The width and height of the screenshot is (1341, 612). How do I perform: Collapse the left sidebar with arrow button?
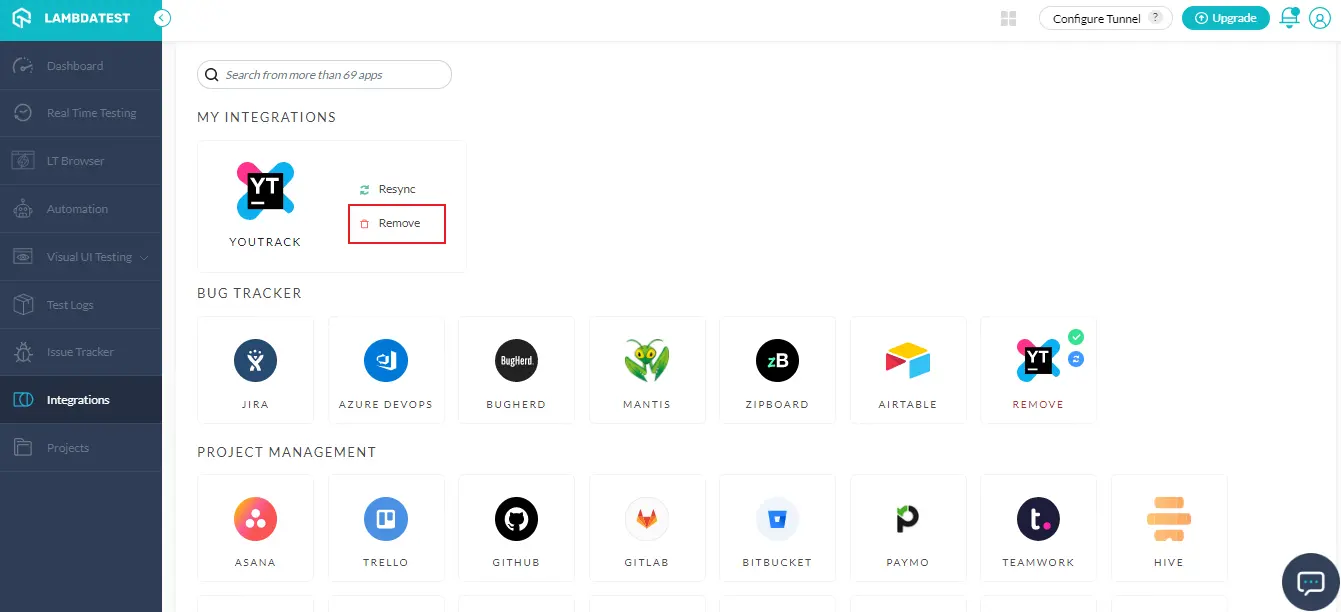coord(162,18)
